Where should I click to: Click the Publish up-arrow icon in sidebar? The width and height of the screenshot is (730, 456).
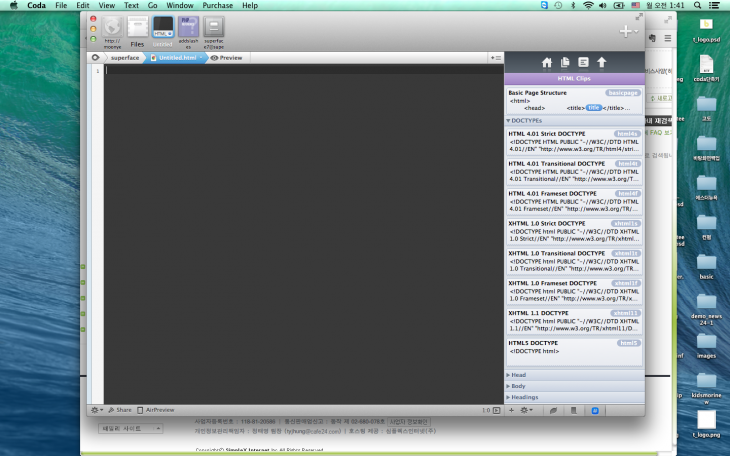pos(601,62)
